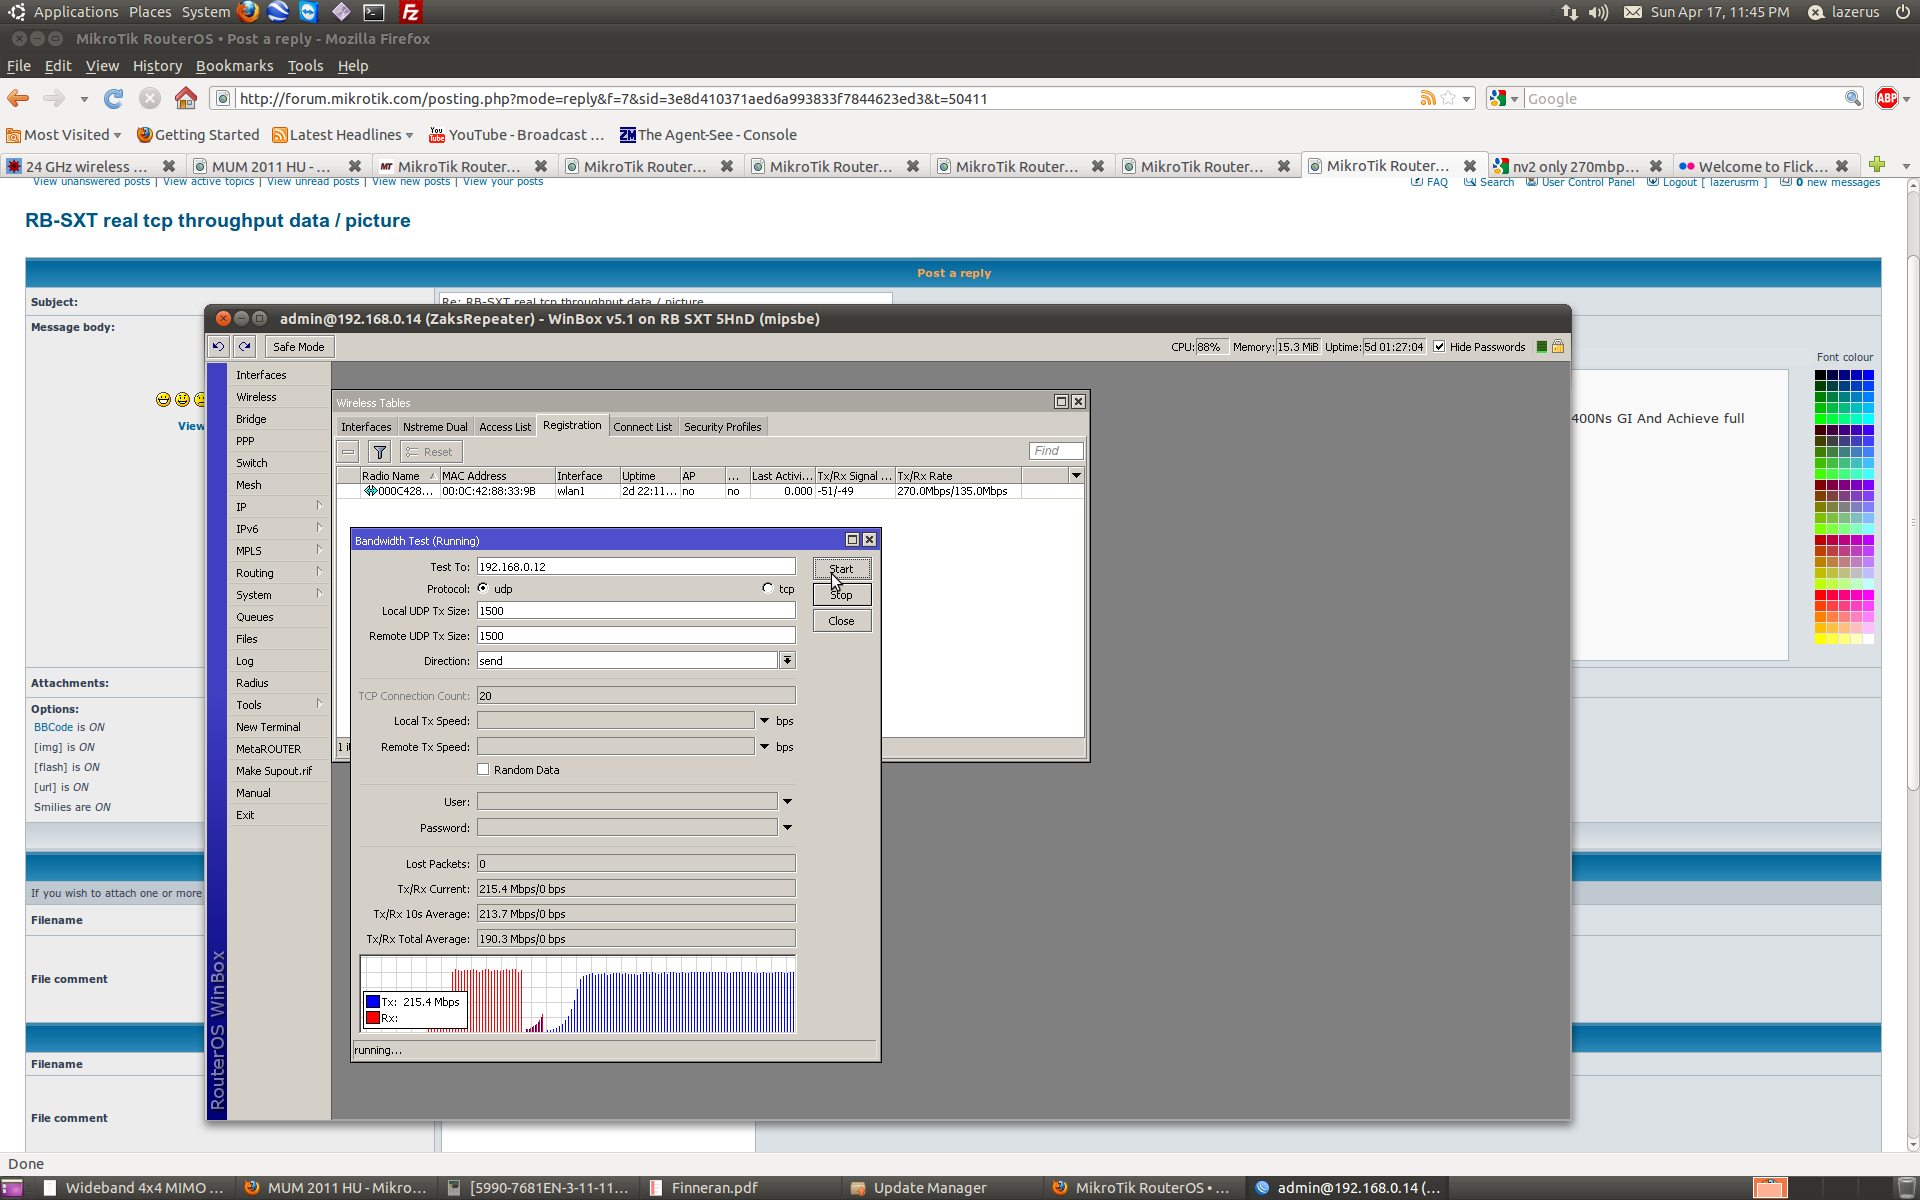This screenshot has width=1920, height=1200.
Task: Expand the Local Tx Speed arrow
Action: point(765,721)
